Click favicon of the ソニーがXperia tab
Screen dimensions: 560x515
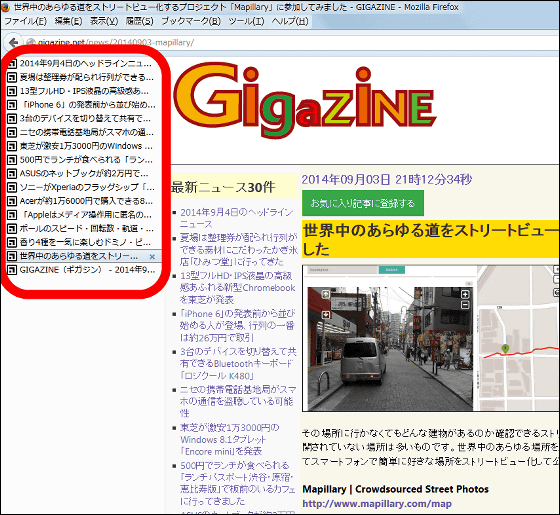[x=12, y=188]
